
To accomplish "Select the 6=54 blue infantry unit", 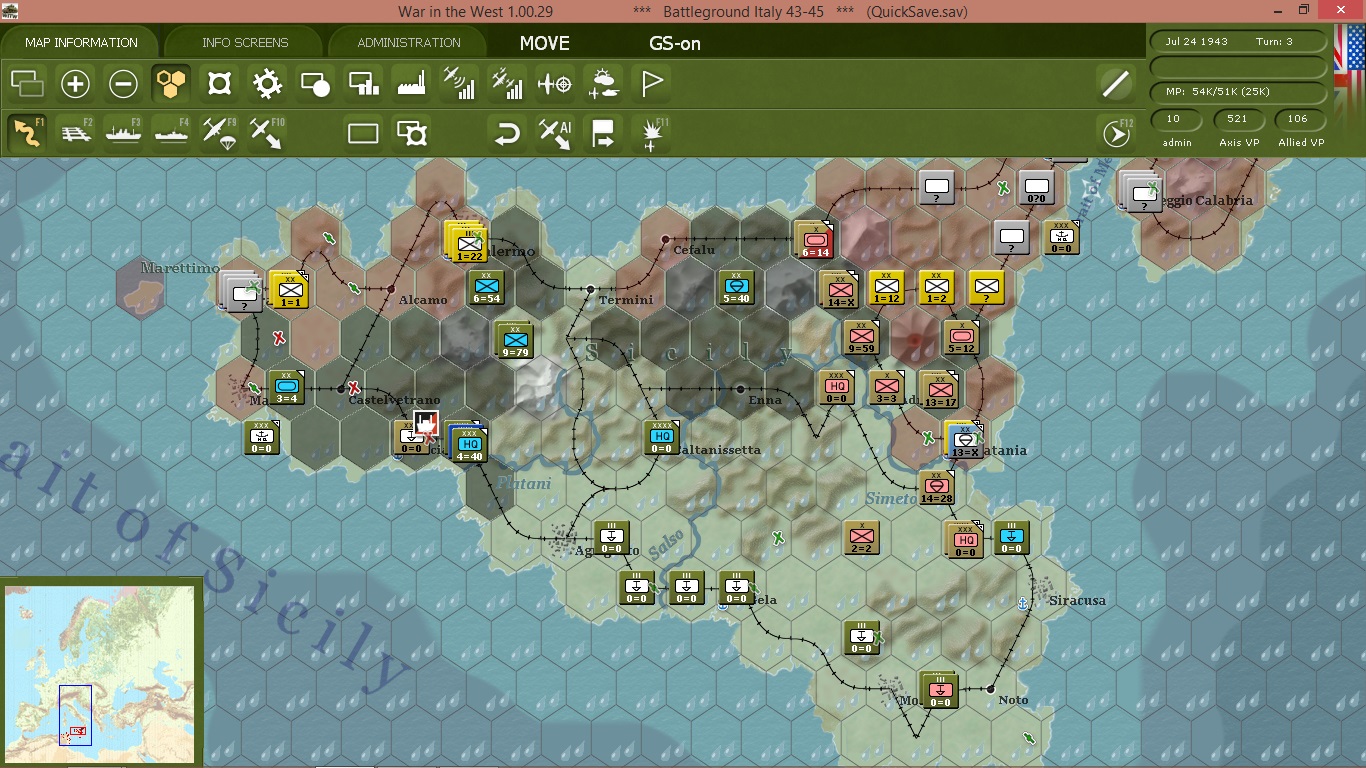I will pyautogui.click(x=487, y=288).
